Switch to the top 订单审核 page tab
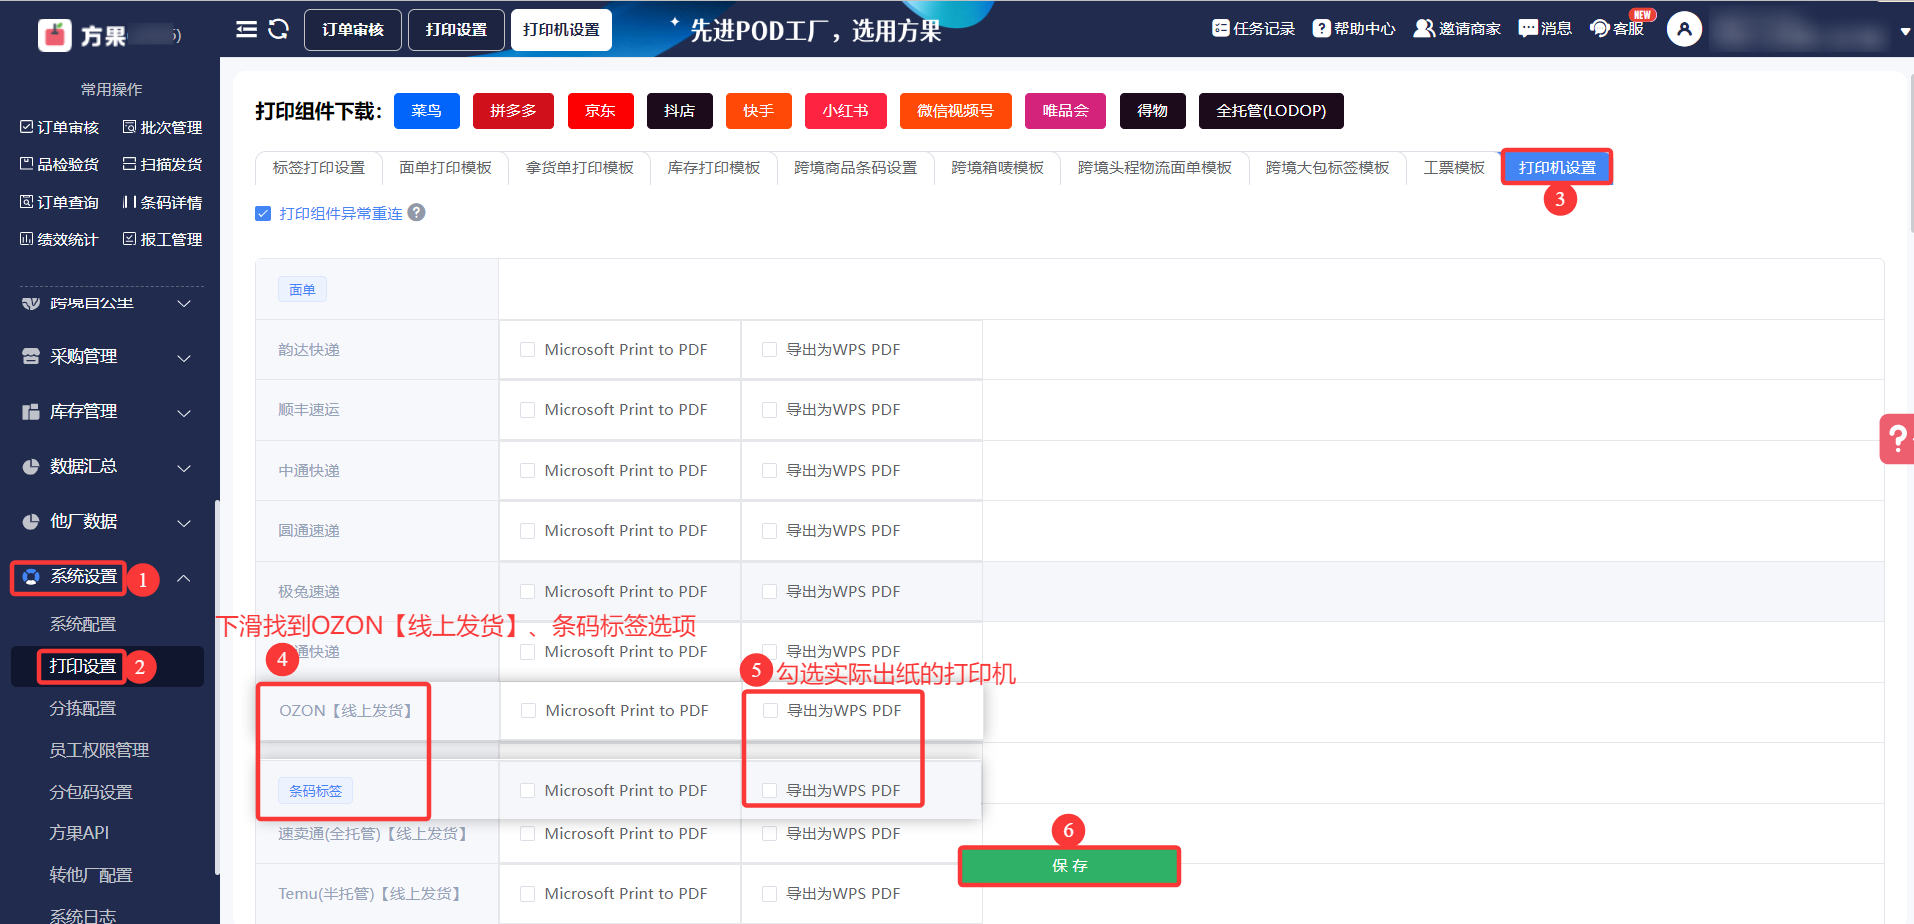 pos(353,30)
